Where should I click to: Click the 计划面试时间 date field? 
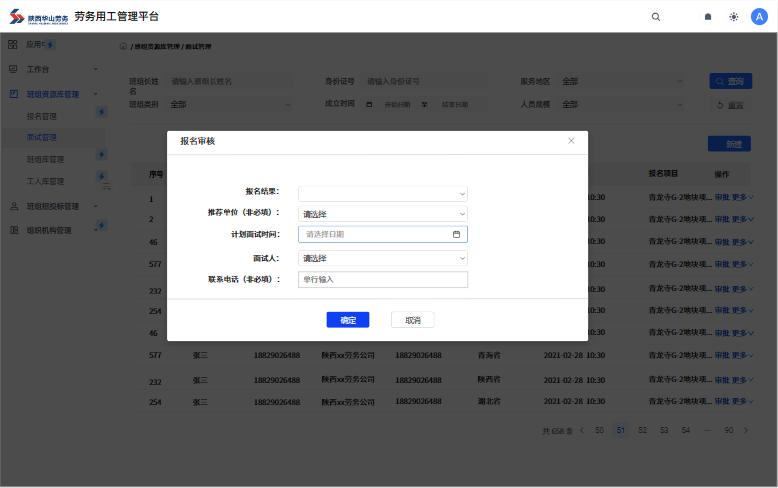pos(375,234)
